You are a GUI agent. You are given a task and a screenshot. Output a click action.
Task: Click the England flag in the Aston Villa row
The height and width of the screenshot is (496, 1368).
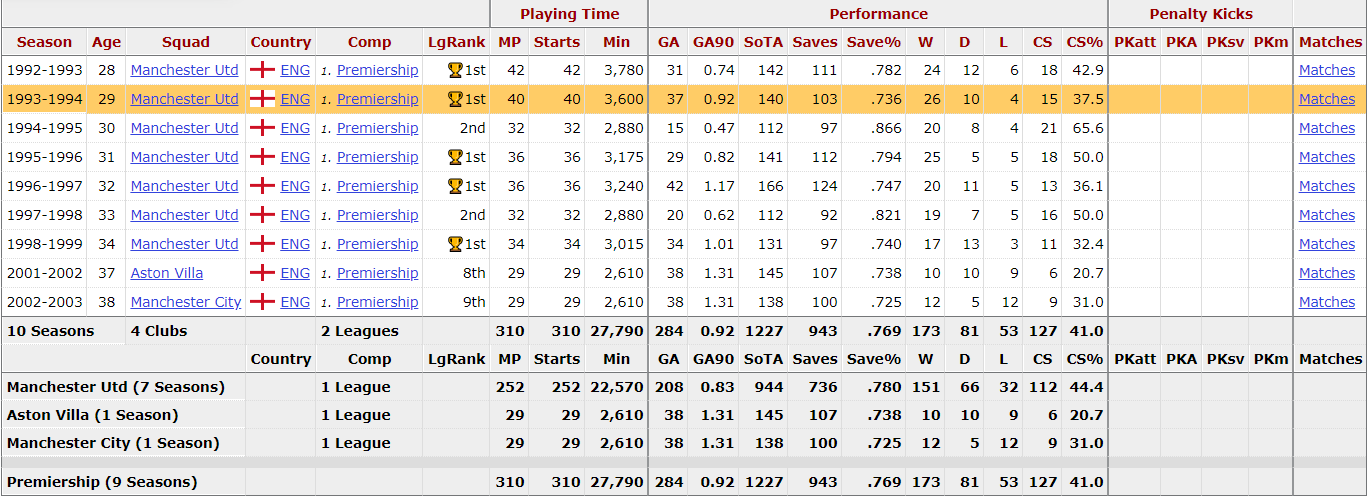(x=263, y=273)
